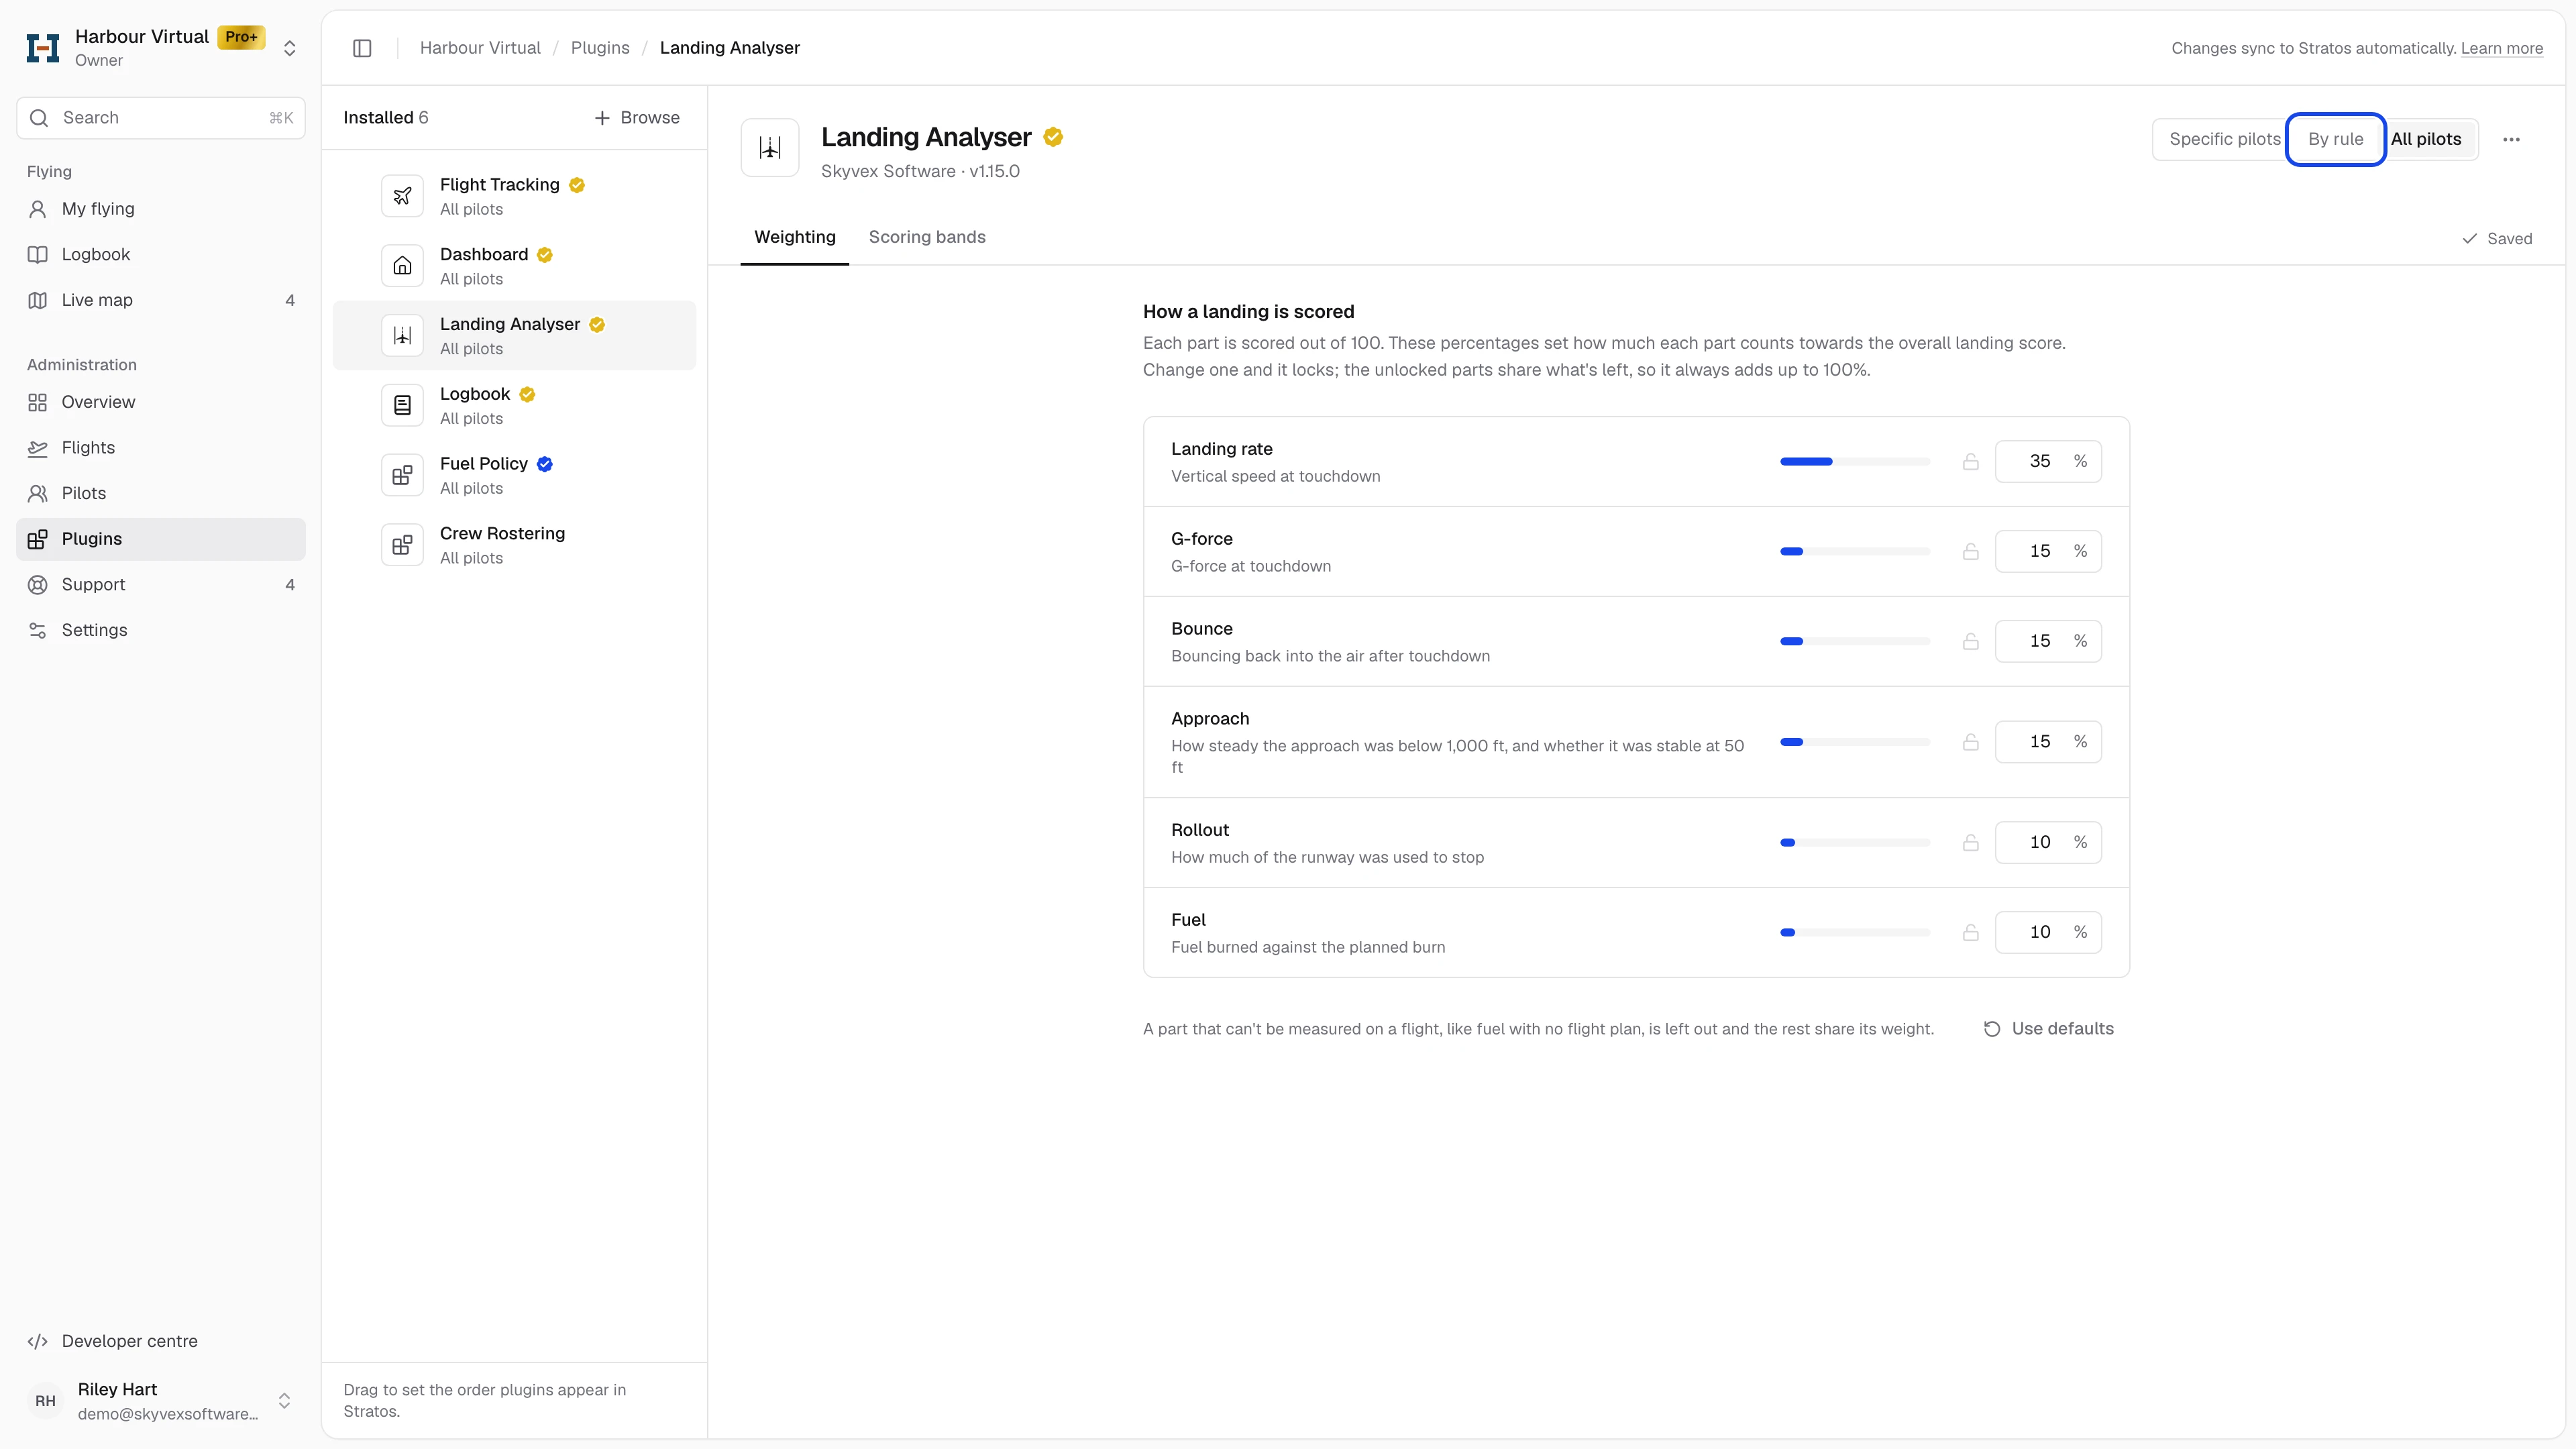Viewport: 2576px width, 1449px height.
Task: Toggle the lock for Landing rate
Action: [1970, 462]
